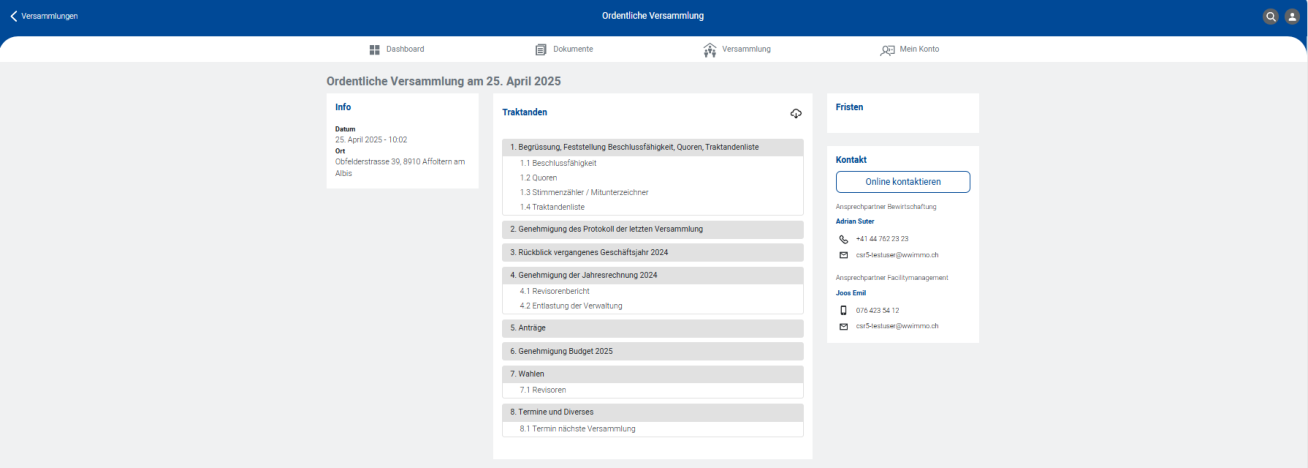This screenshot has height=468, width=1308.
Task: Click the back chevron icon
Action: (14, 16)
